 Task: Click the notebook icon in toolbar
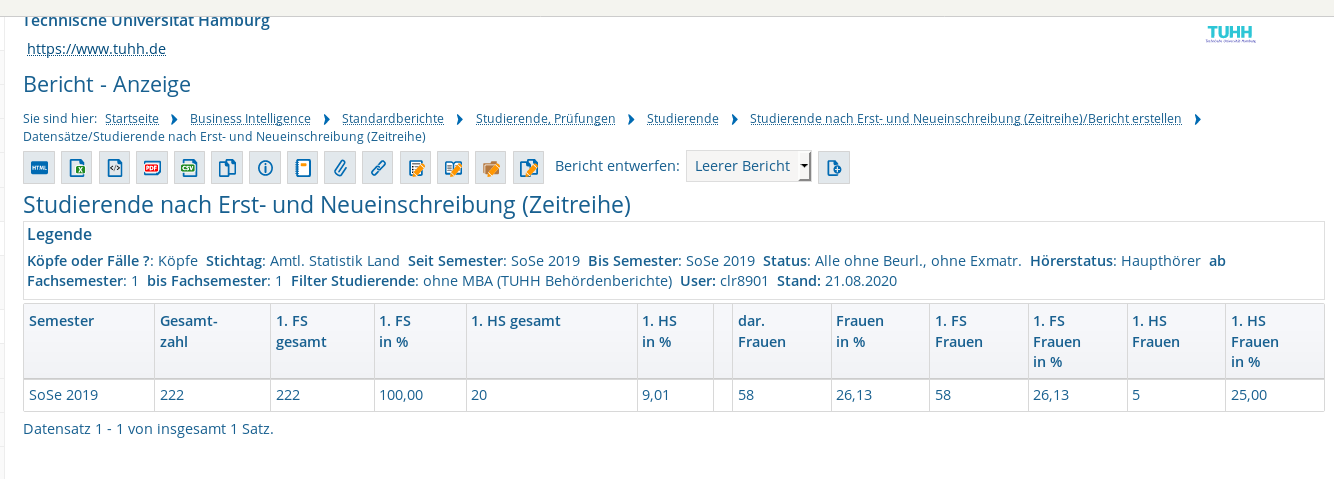pos(302,168)
